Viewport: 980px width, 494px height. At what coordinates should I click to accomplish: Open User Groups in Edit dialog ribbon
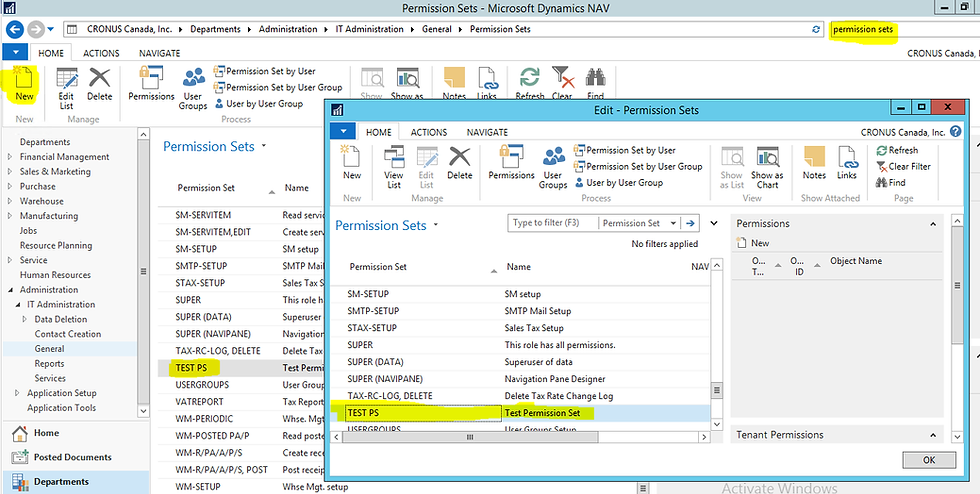[x=553, y=167]
